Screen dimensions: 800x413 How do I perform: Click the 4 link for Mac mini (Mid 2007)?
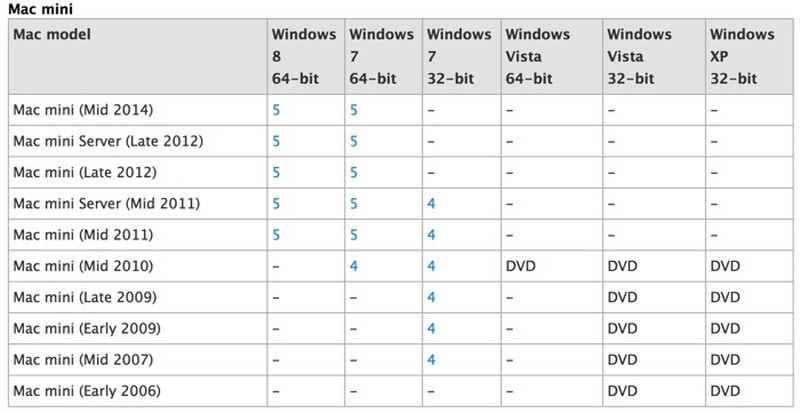click(431, 359)
